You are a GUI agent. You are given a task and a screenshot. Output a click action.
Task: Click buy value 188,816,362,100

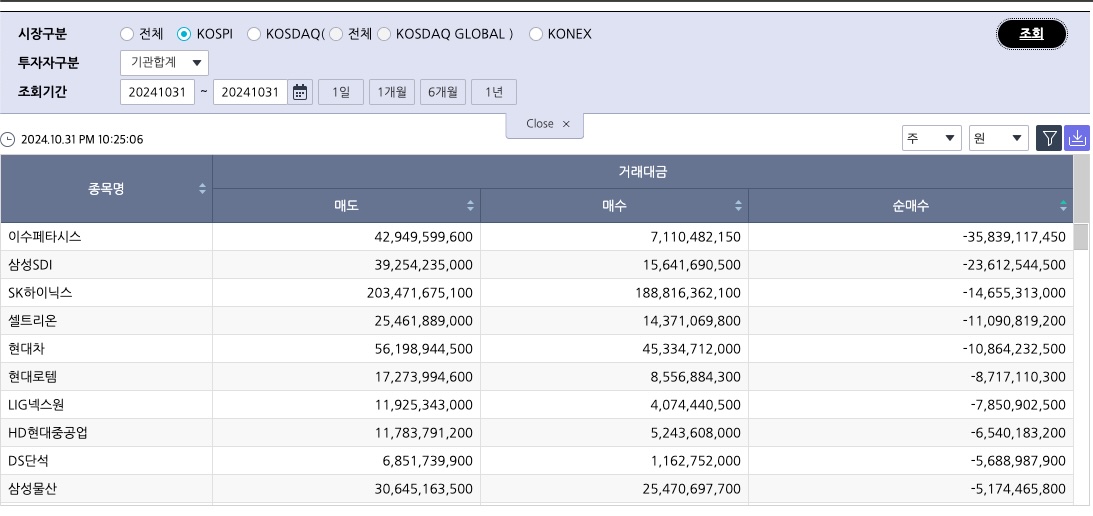pos(688,293)
